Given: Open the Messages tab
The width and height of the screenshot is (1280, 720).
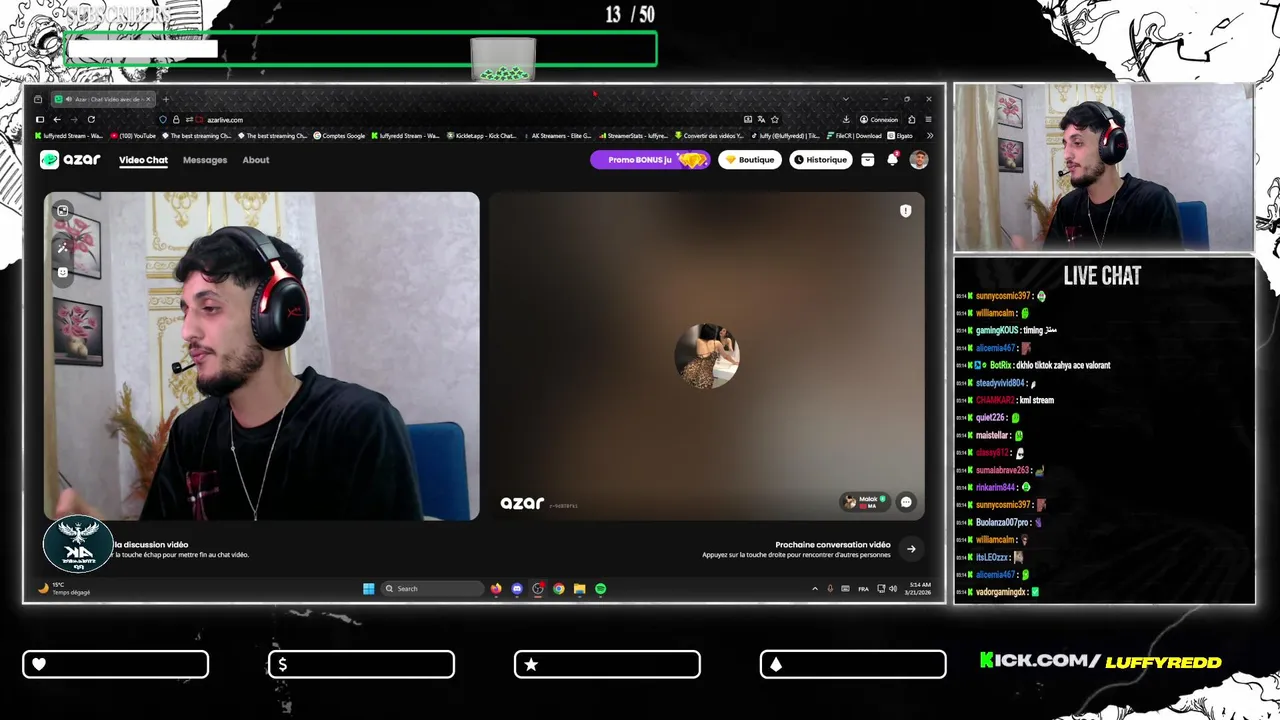Looking at the screenshot, I should tap(205, 160).
